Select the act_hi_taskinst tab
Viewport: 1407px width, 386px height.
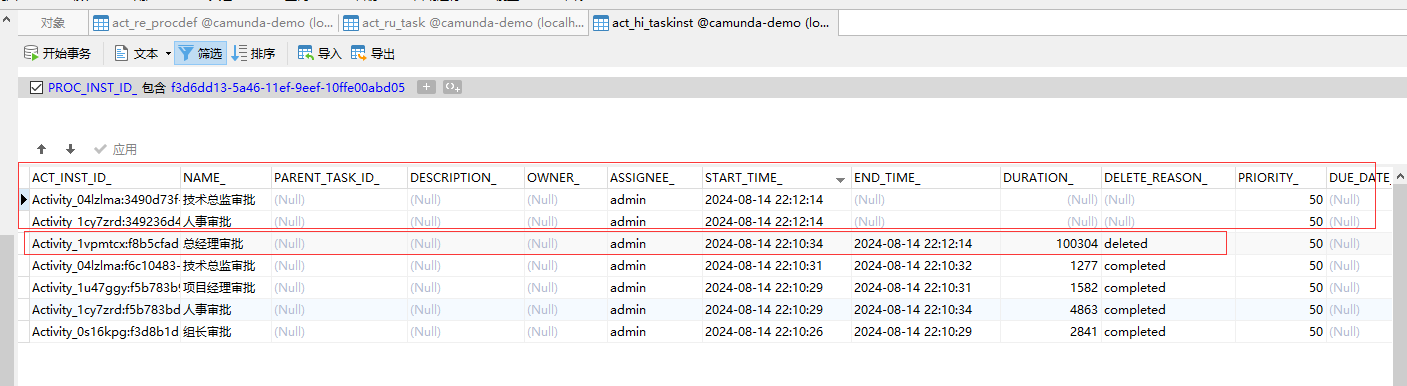[x=714, y=22]
